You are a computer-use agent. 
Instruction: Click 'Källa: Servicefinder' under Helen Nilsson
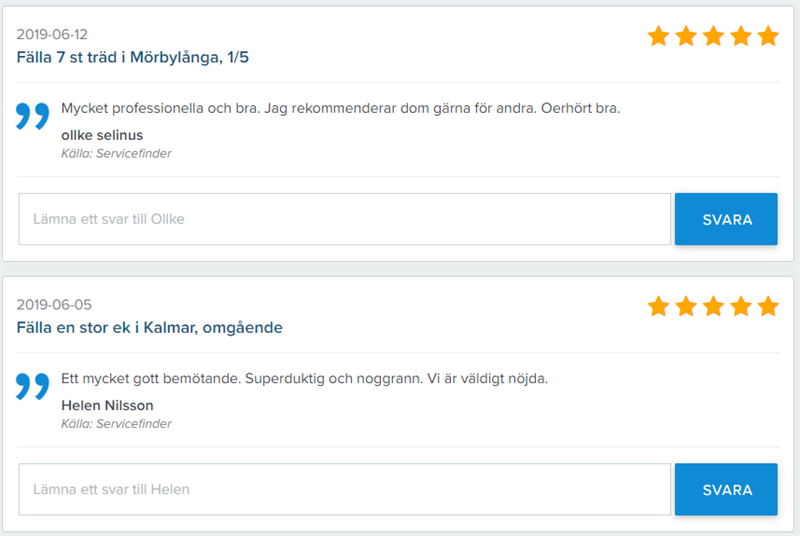(116, 424)
